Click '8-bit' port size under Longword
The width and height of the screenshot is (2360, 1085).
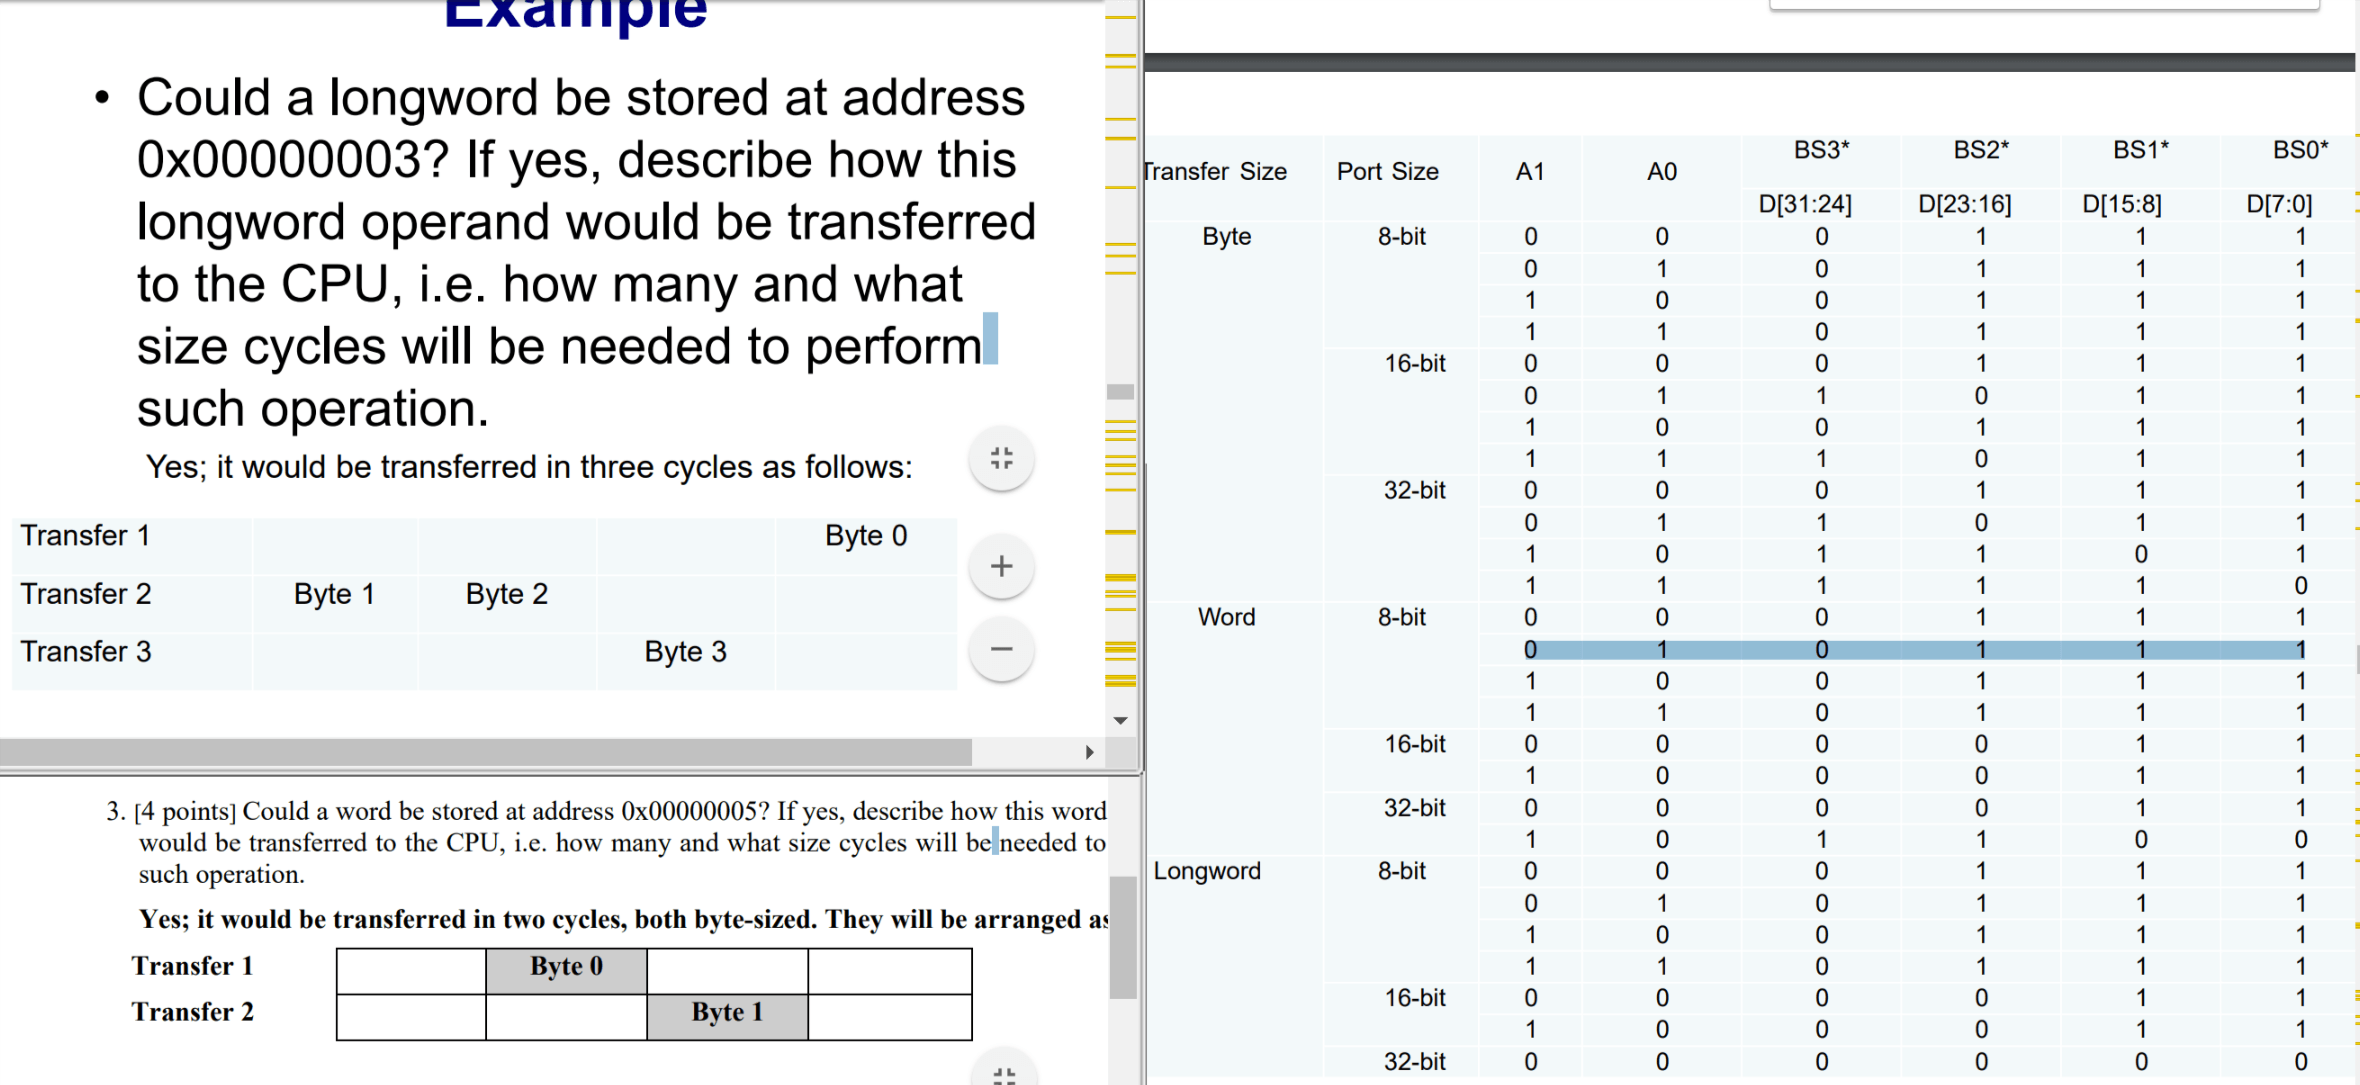click(x=1402, y=871)
